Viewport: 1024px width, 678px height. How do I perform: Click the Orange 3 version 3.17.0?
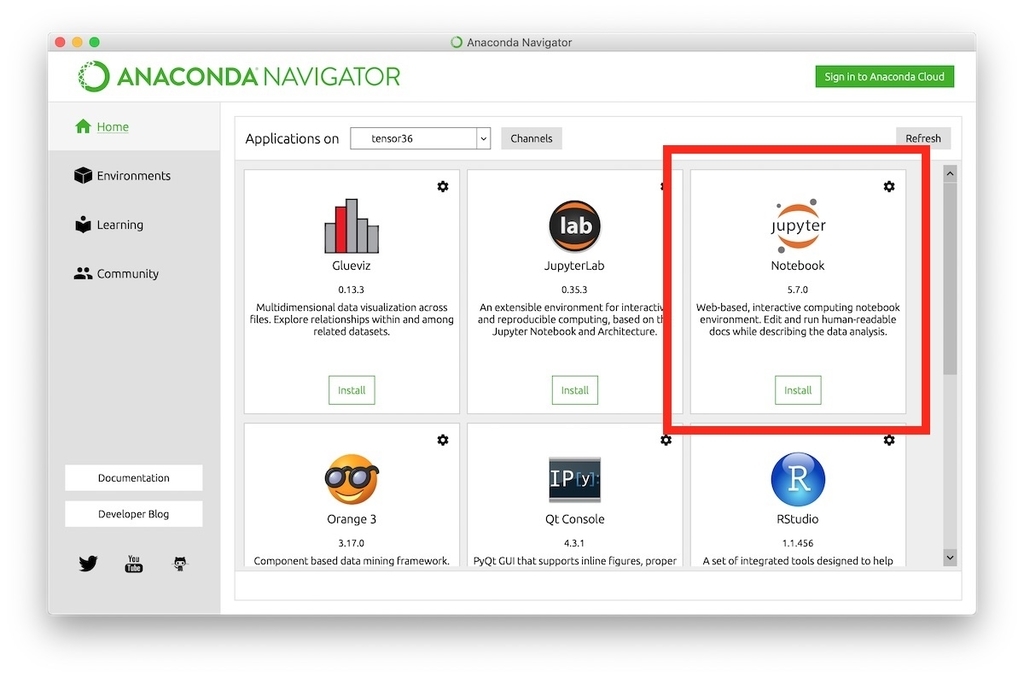(x=351, y=543)
